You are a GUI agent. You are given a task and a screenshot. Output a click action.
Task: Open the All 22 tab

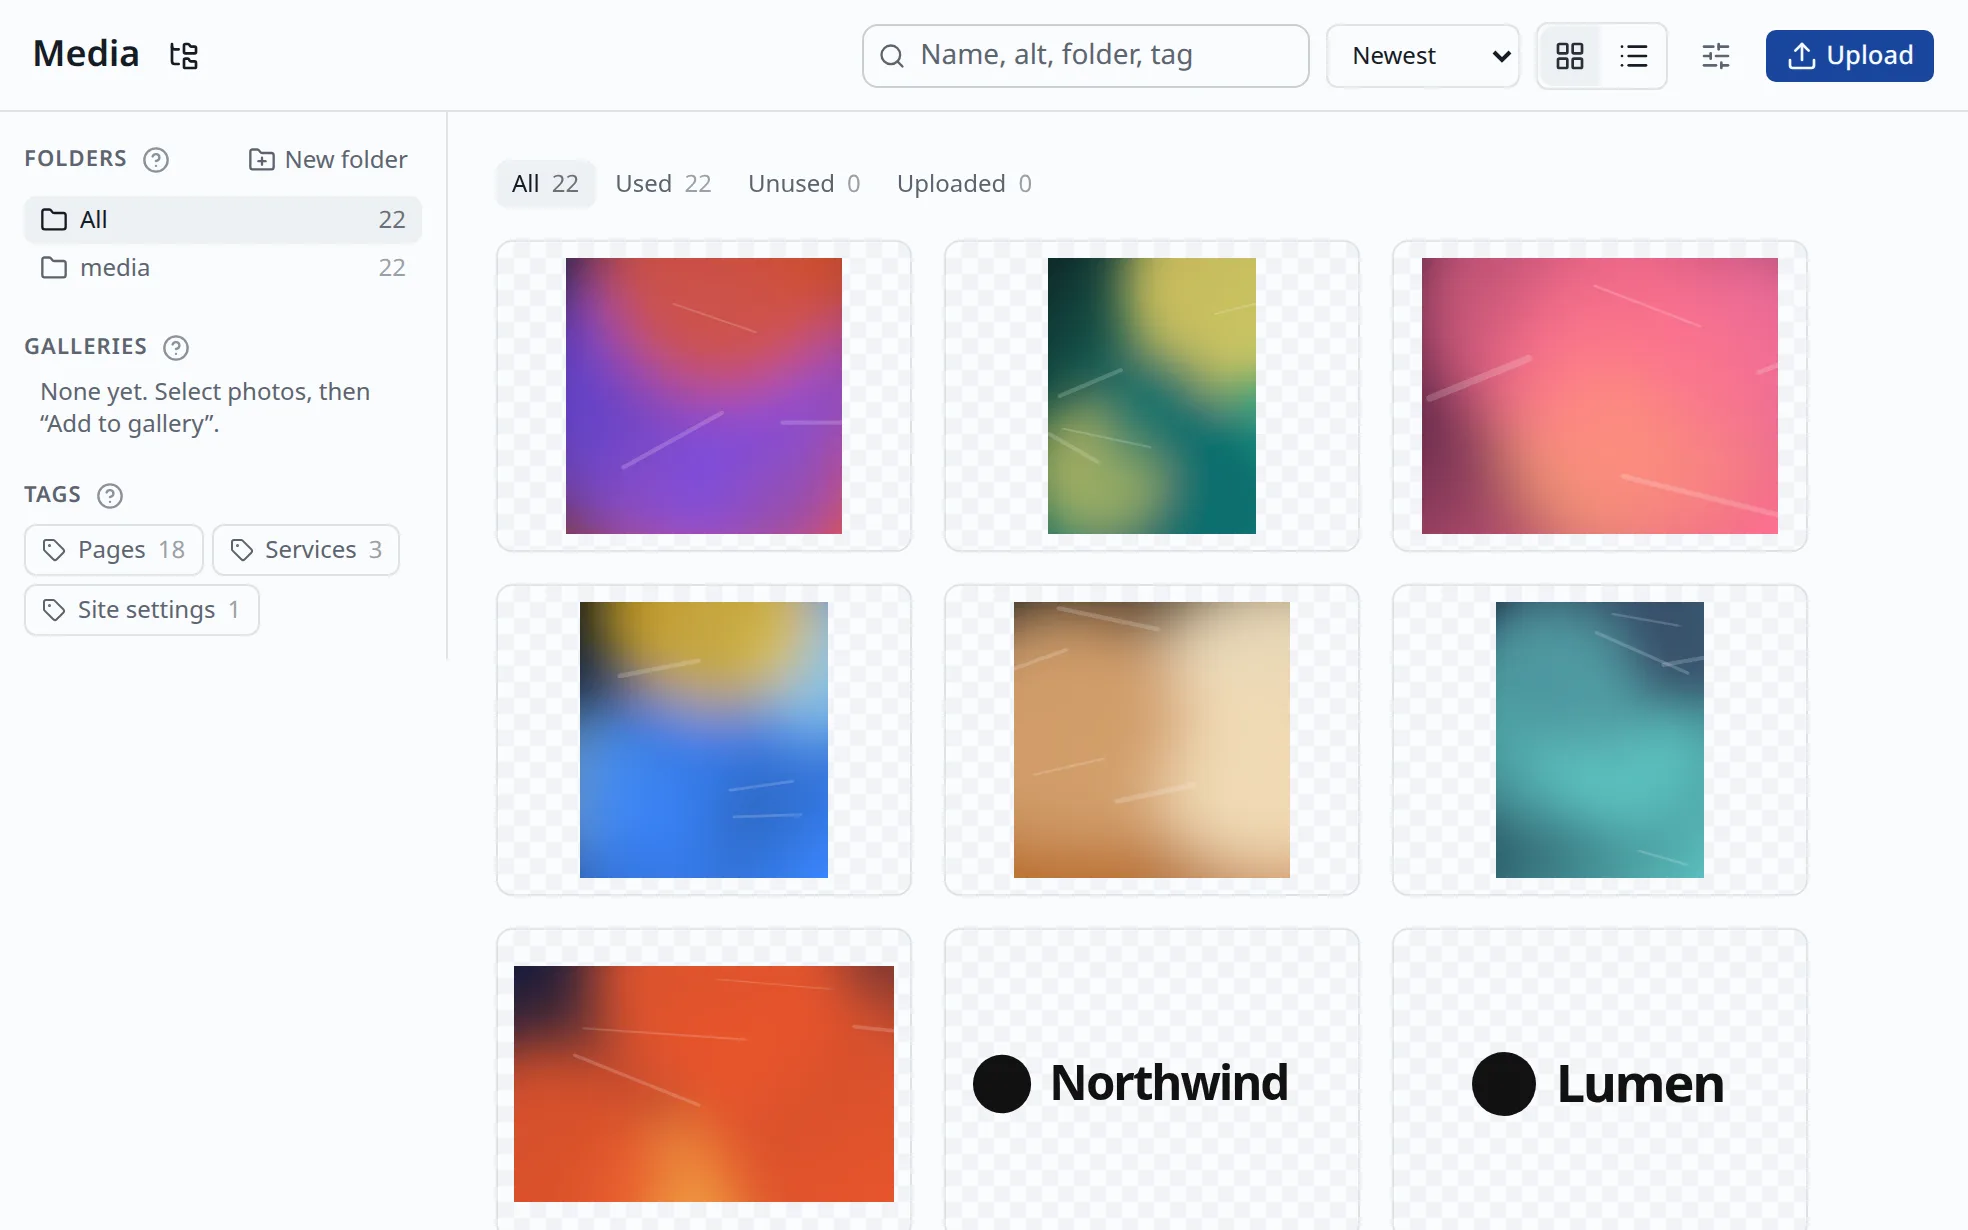[546, 184]
